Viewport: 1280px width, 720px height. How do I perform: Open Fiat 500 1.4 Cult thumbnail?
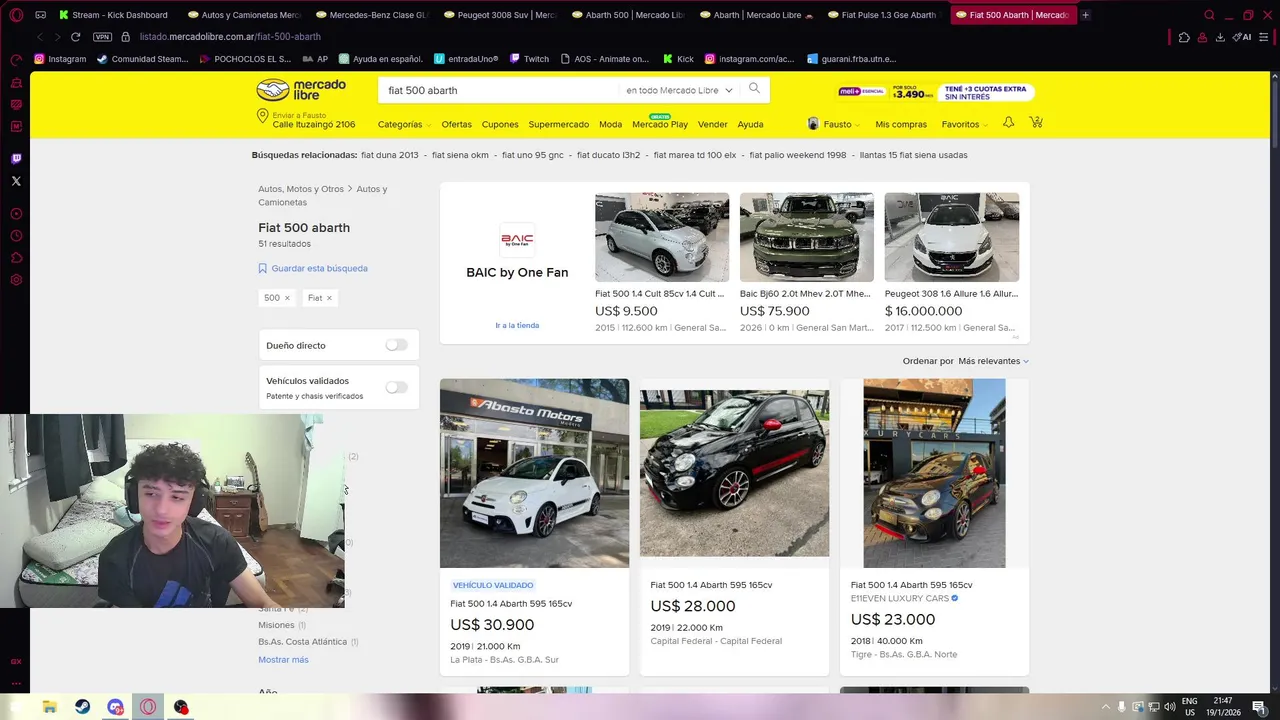[x=662, y=237]
